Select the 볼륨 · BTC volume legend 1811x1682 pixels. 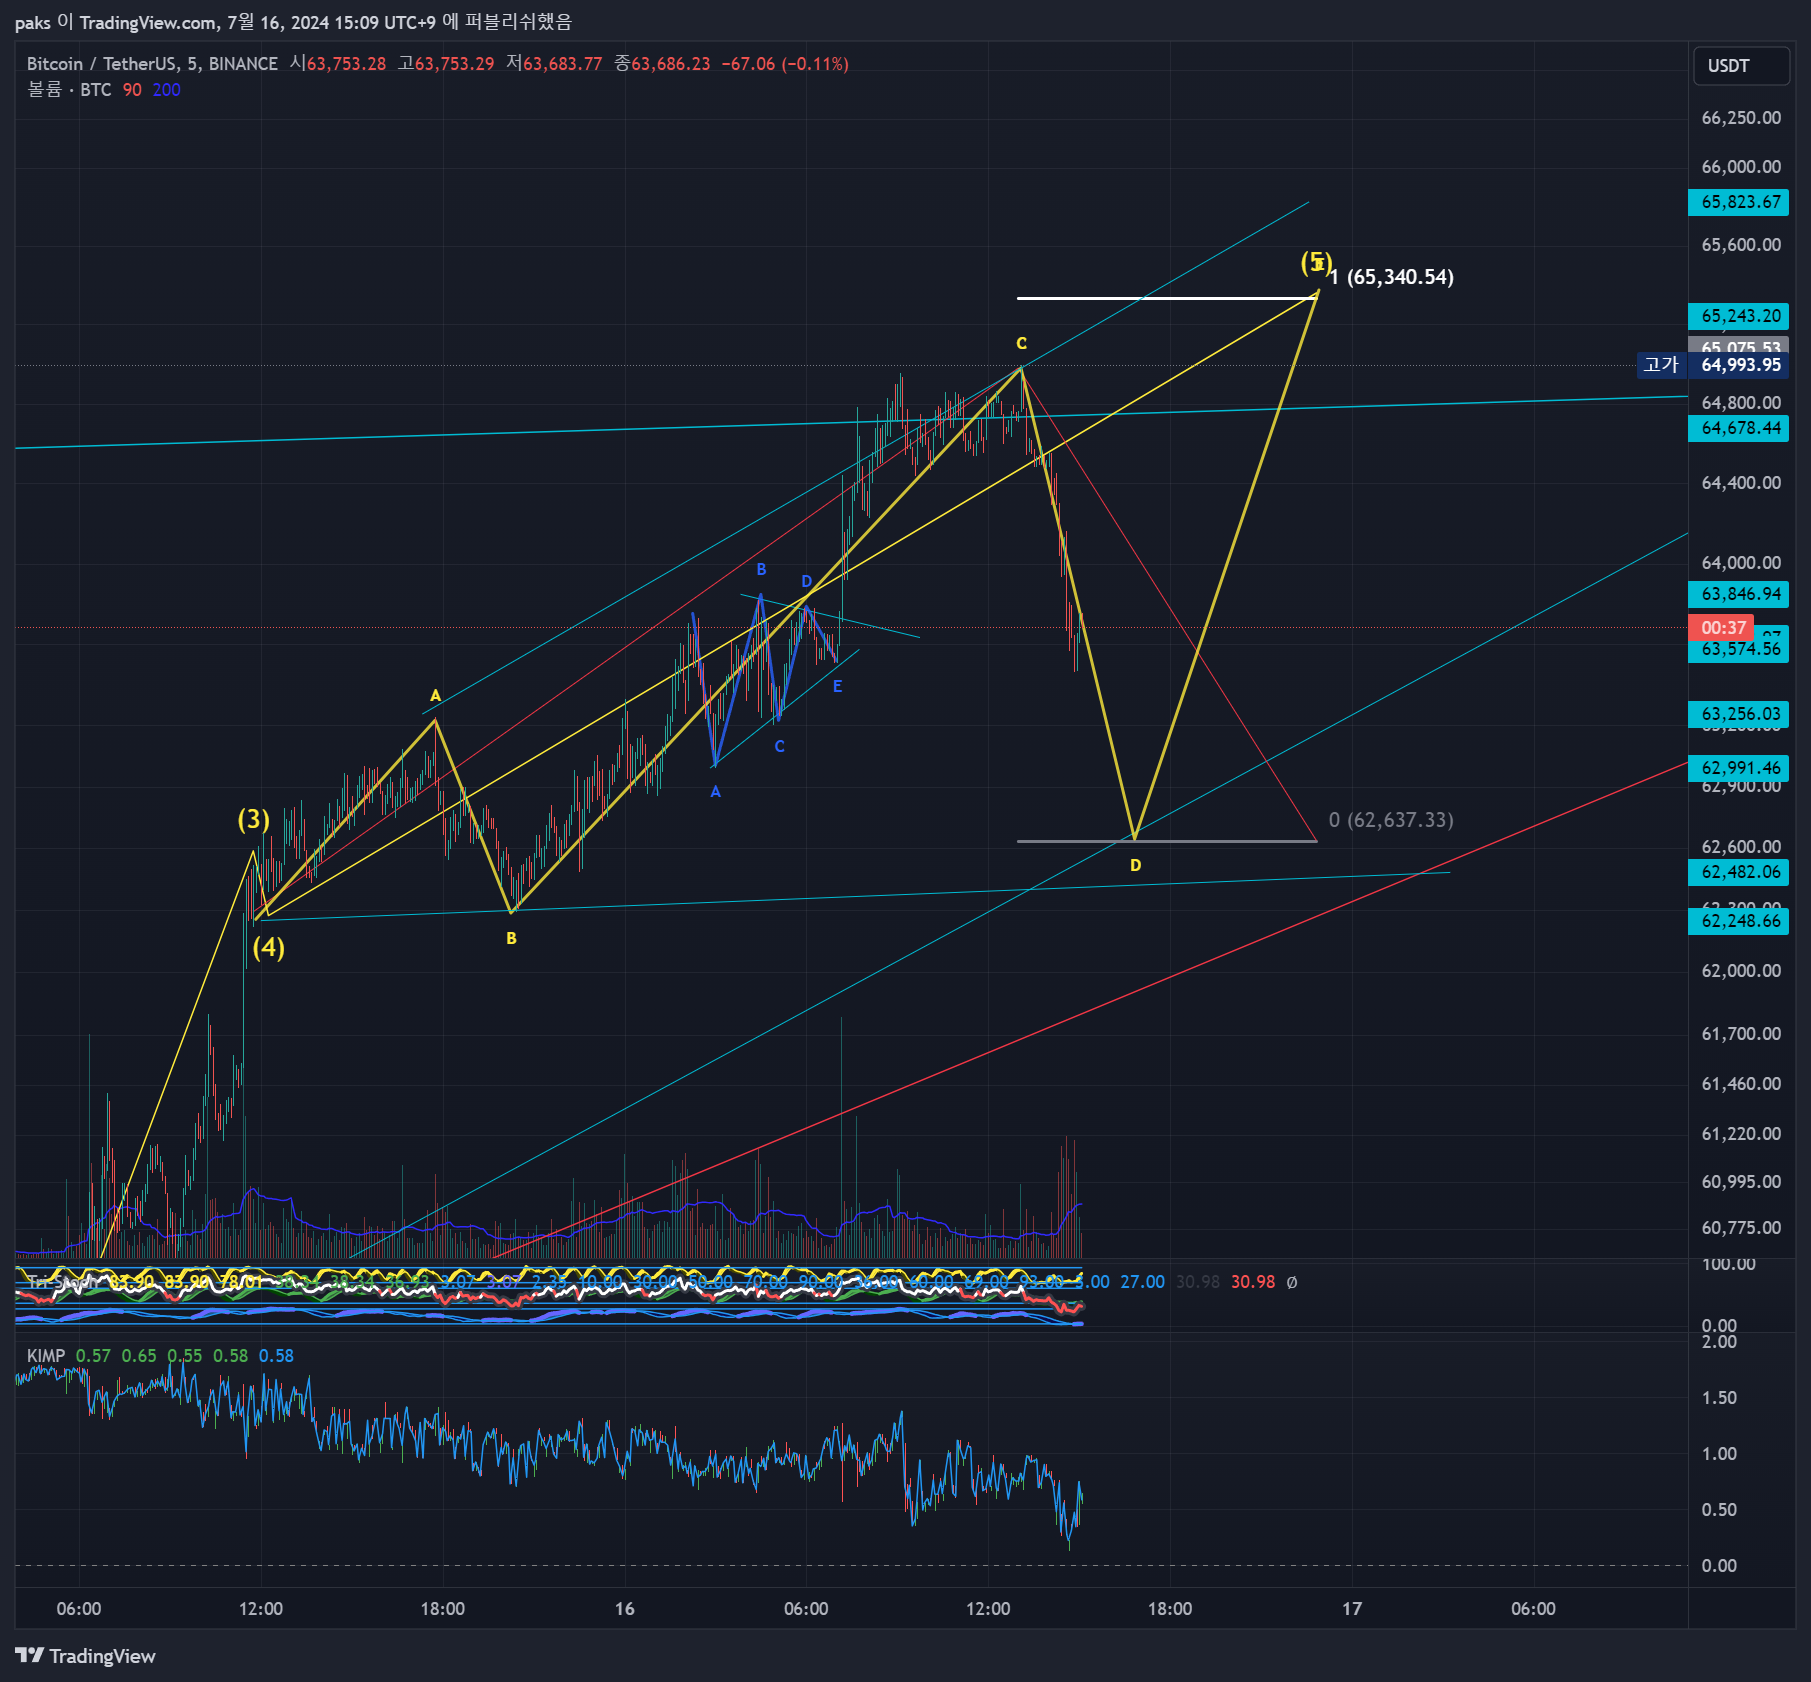pyautogui.click(x=69, y=90)
